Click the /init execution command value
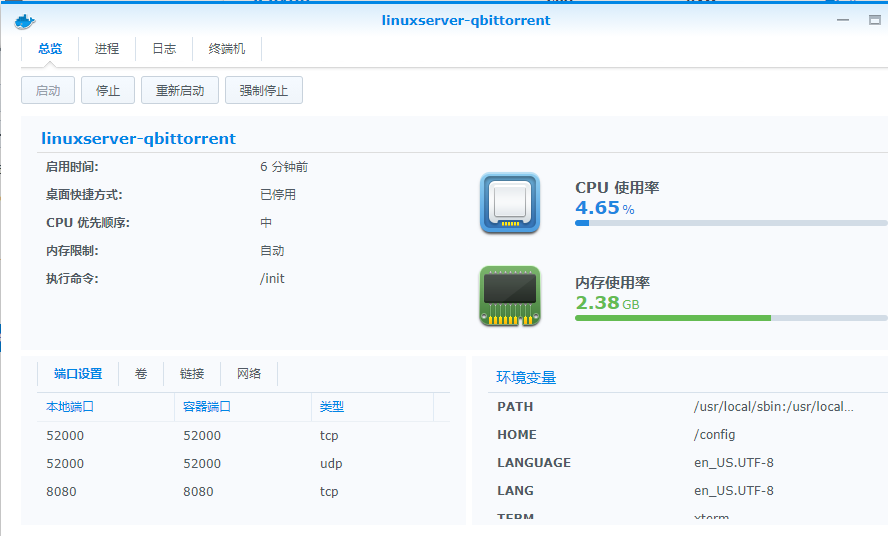Screen dimensions: 888x536 point(272,279)
